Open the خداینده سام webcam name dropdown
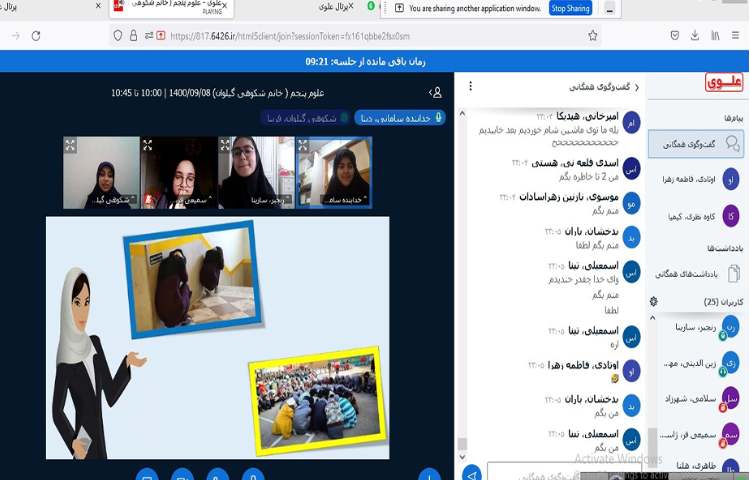 coord(345,200)
